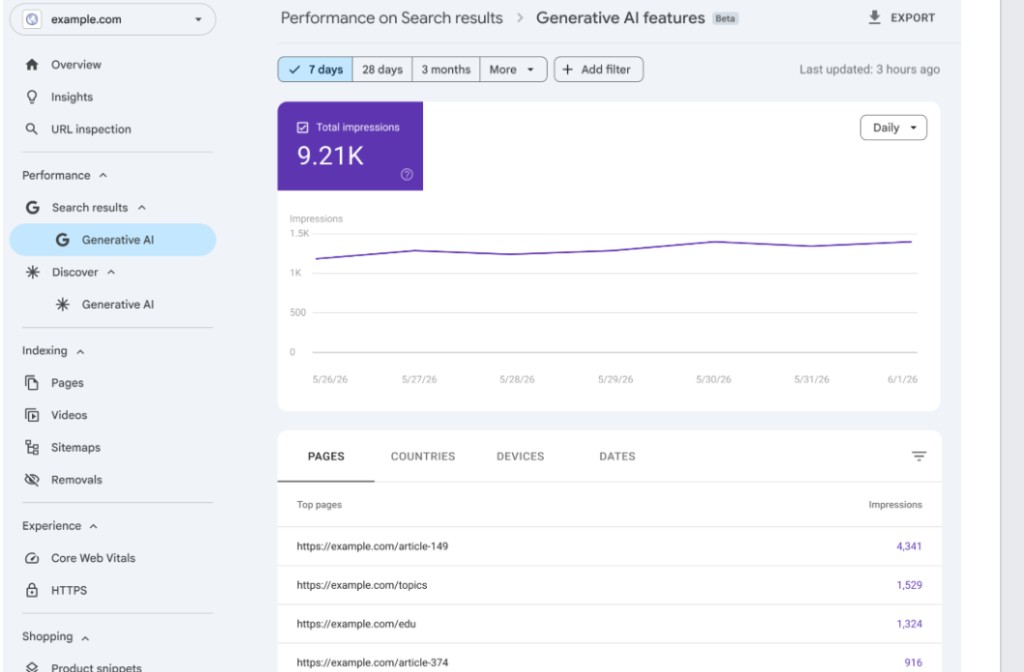Collapse the Discover group
The height and width of the screenshot is (672, 1024).
[x=111, y=272]
